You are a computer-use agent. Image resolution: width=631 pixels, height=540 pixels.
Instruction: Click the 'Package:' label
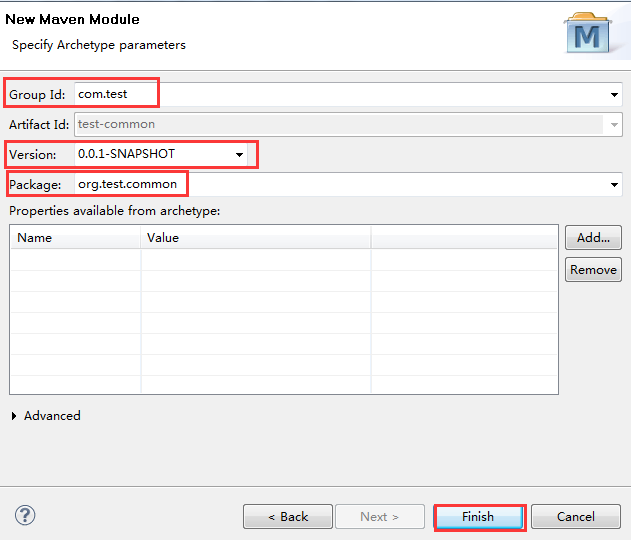(35, 185)
